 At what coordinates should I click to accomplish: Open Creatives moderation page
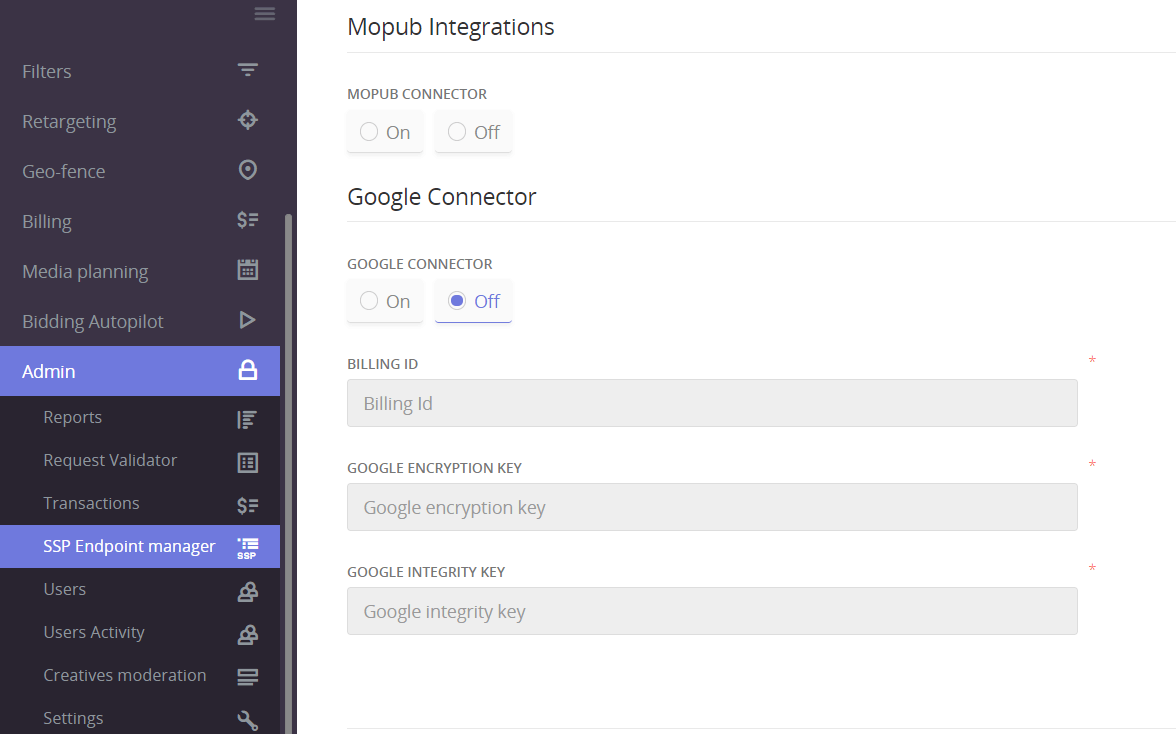[x=140, y=675]
